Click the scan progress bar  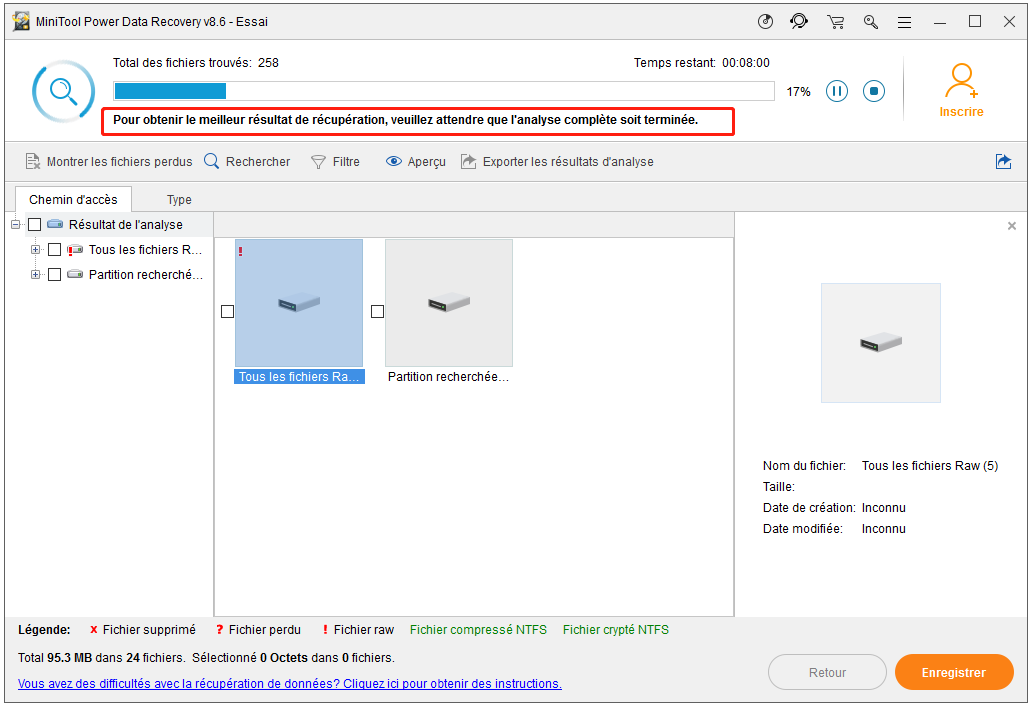click(x=444, y=91)
